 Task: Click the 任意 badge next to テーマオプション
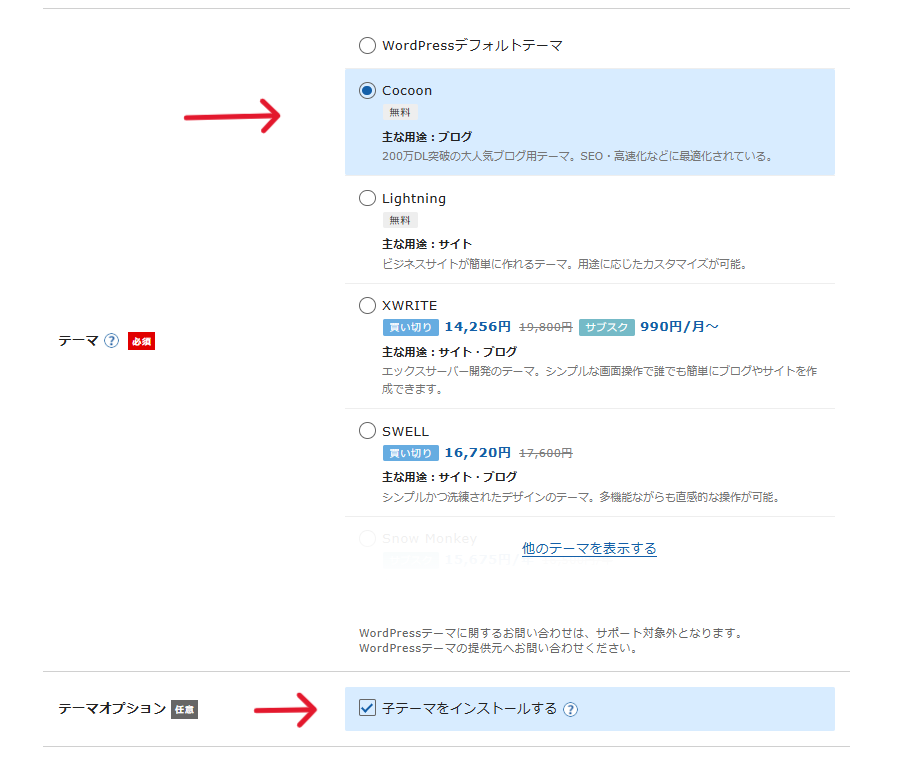(x=184, y=709)
